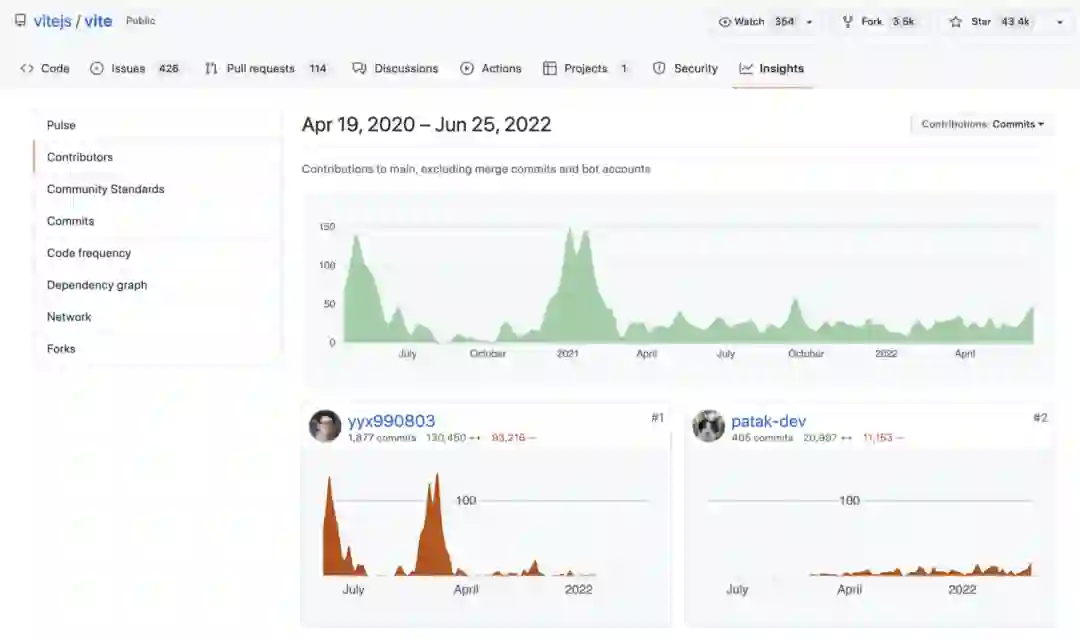Click the Actions play icon

pos(467,68)
